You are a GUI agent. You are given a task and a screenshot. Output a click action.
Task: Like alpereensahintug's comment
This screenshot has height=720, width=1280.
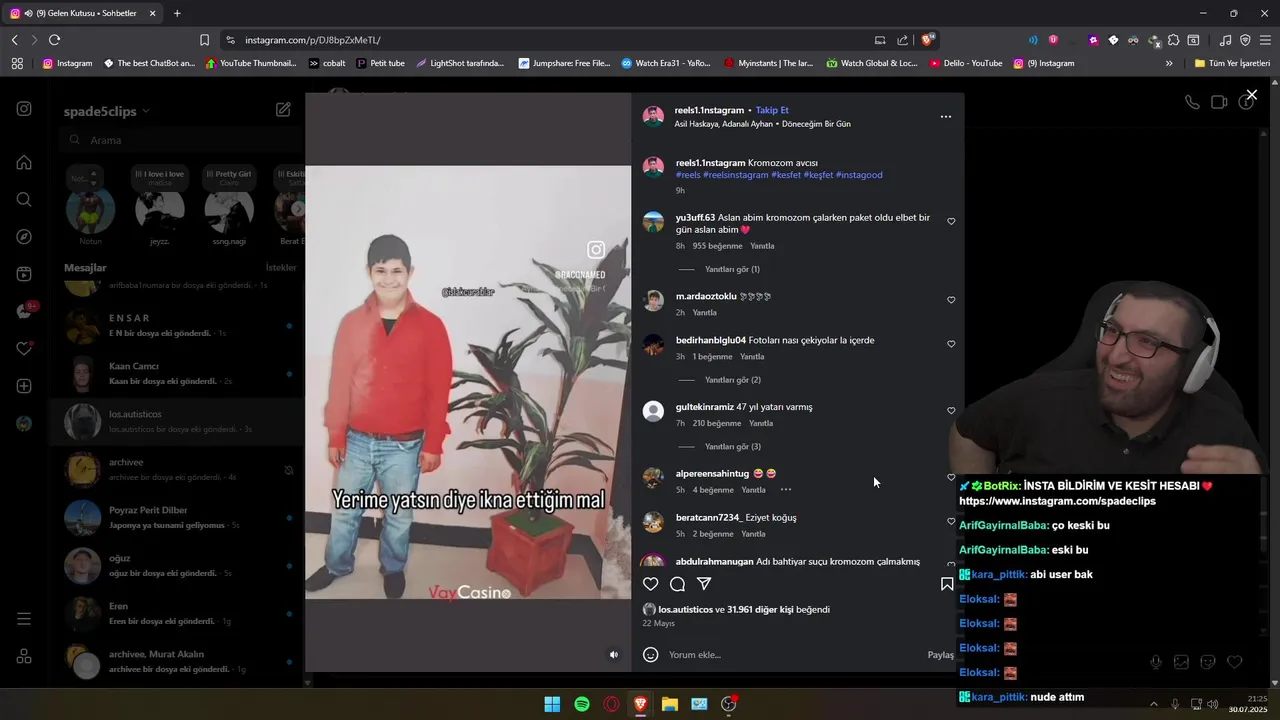click(x=951, y=477)
